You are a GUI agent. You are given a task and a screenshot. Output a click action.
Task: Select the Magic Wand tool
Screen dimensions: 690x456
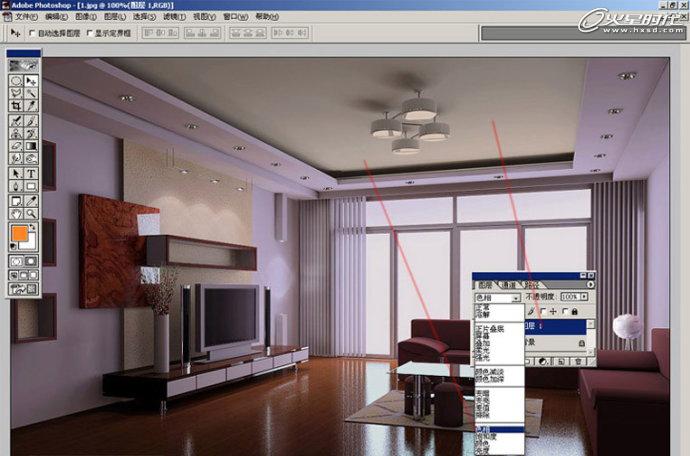(31, 93)
